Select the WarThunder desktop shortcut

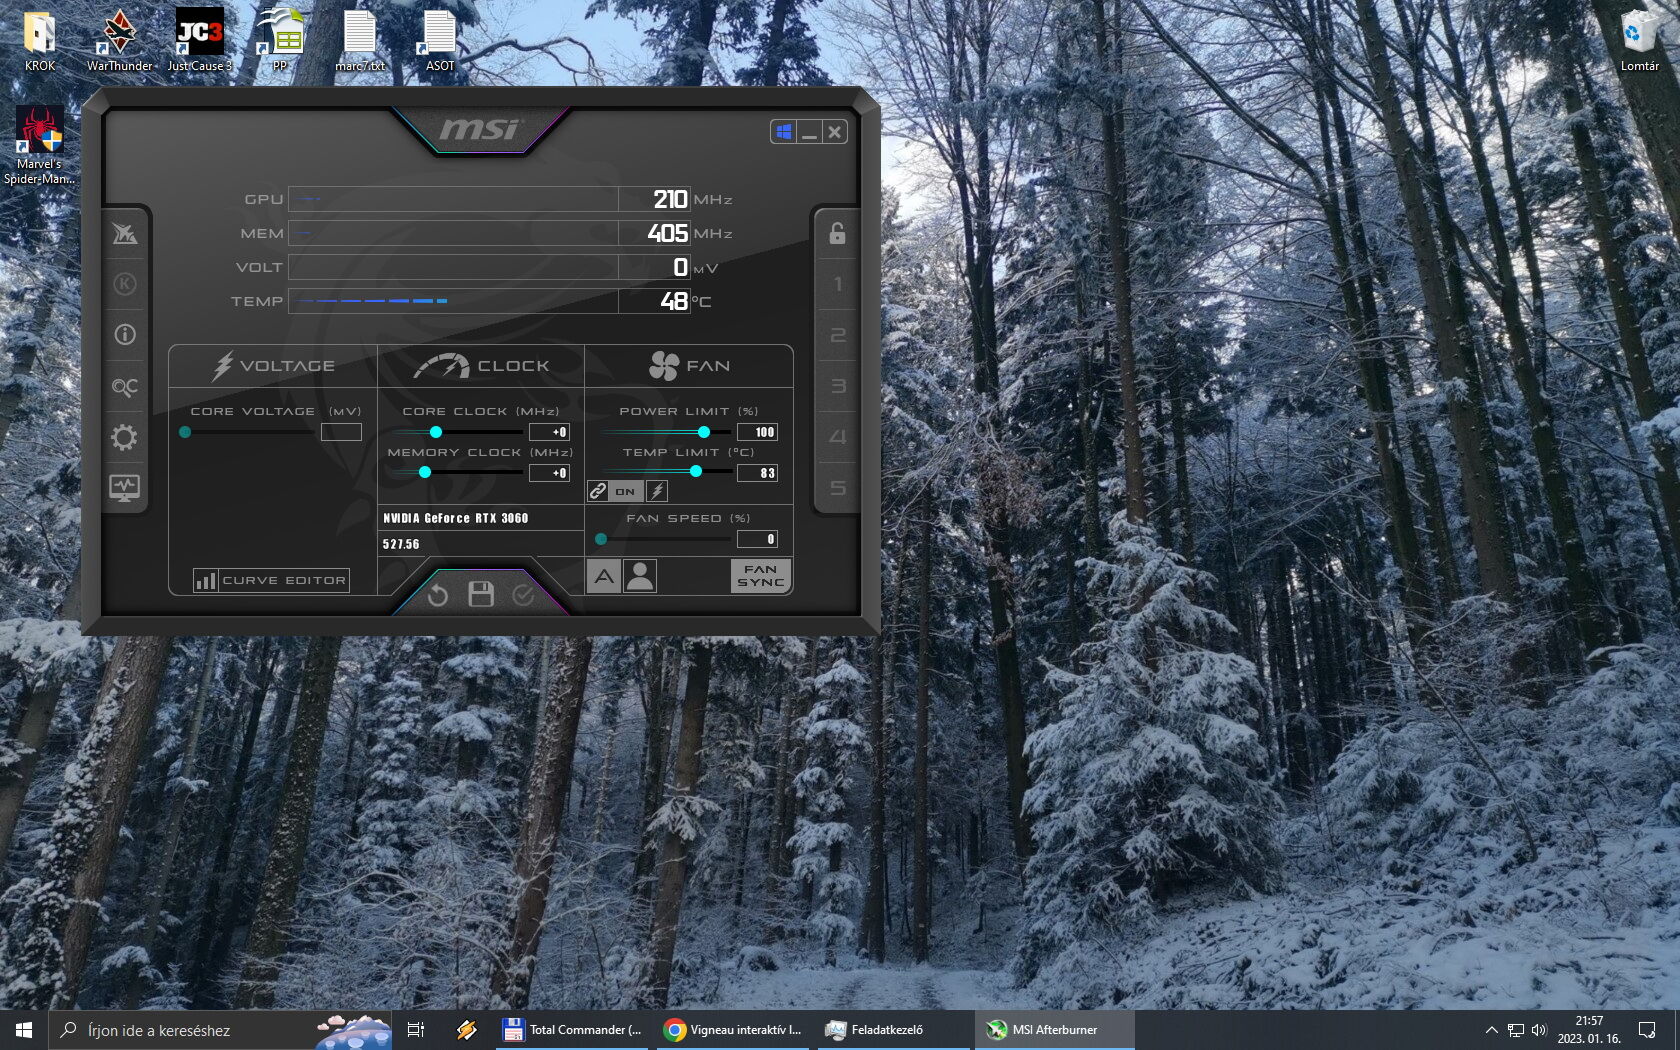coord(120,41)
